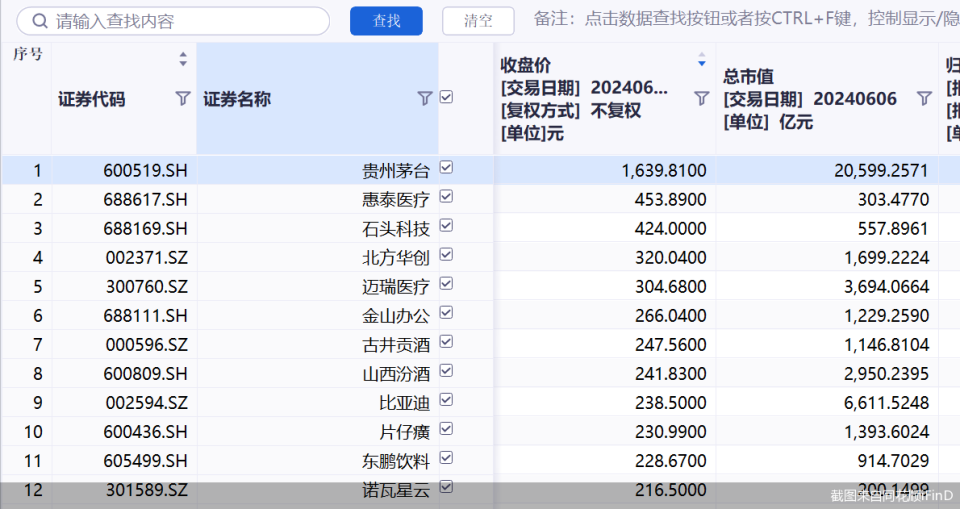Viewport: 960px width, 509px height.
Task: Select cell 600436.SH
Action: tap(124, 432)
